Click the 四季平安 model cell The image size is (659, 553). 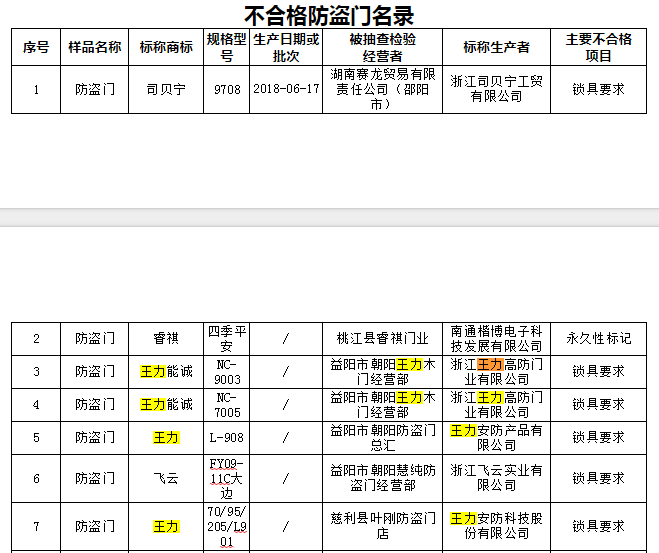click(x=227, y=339)
